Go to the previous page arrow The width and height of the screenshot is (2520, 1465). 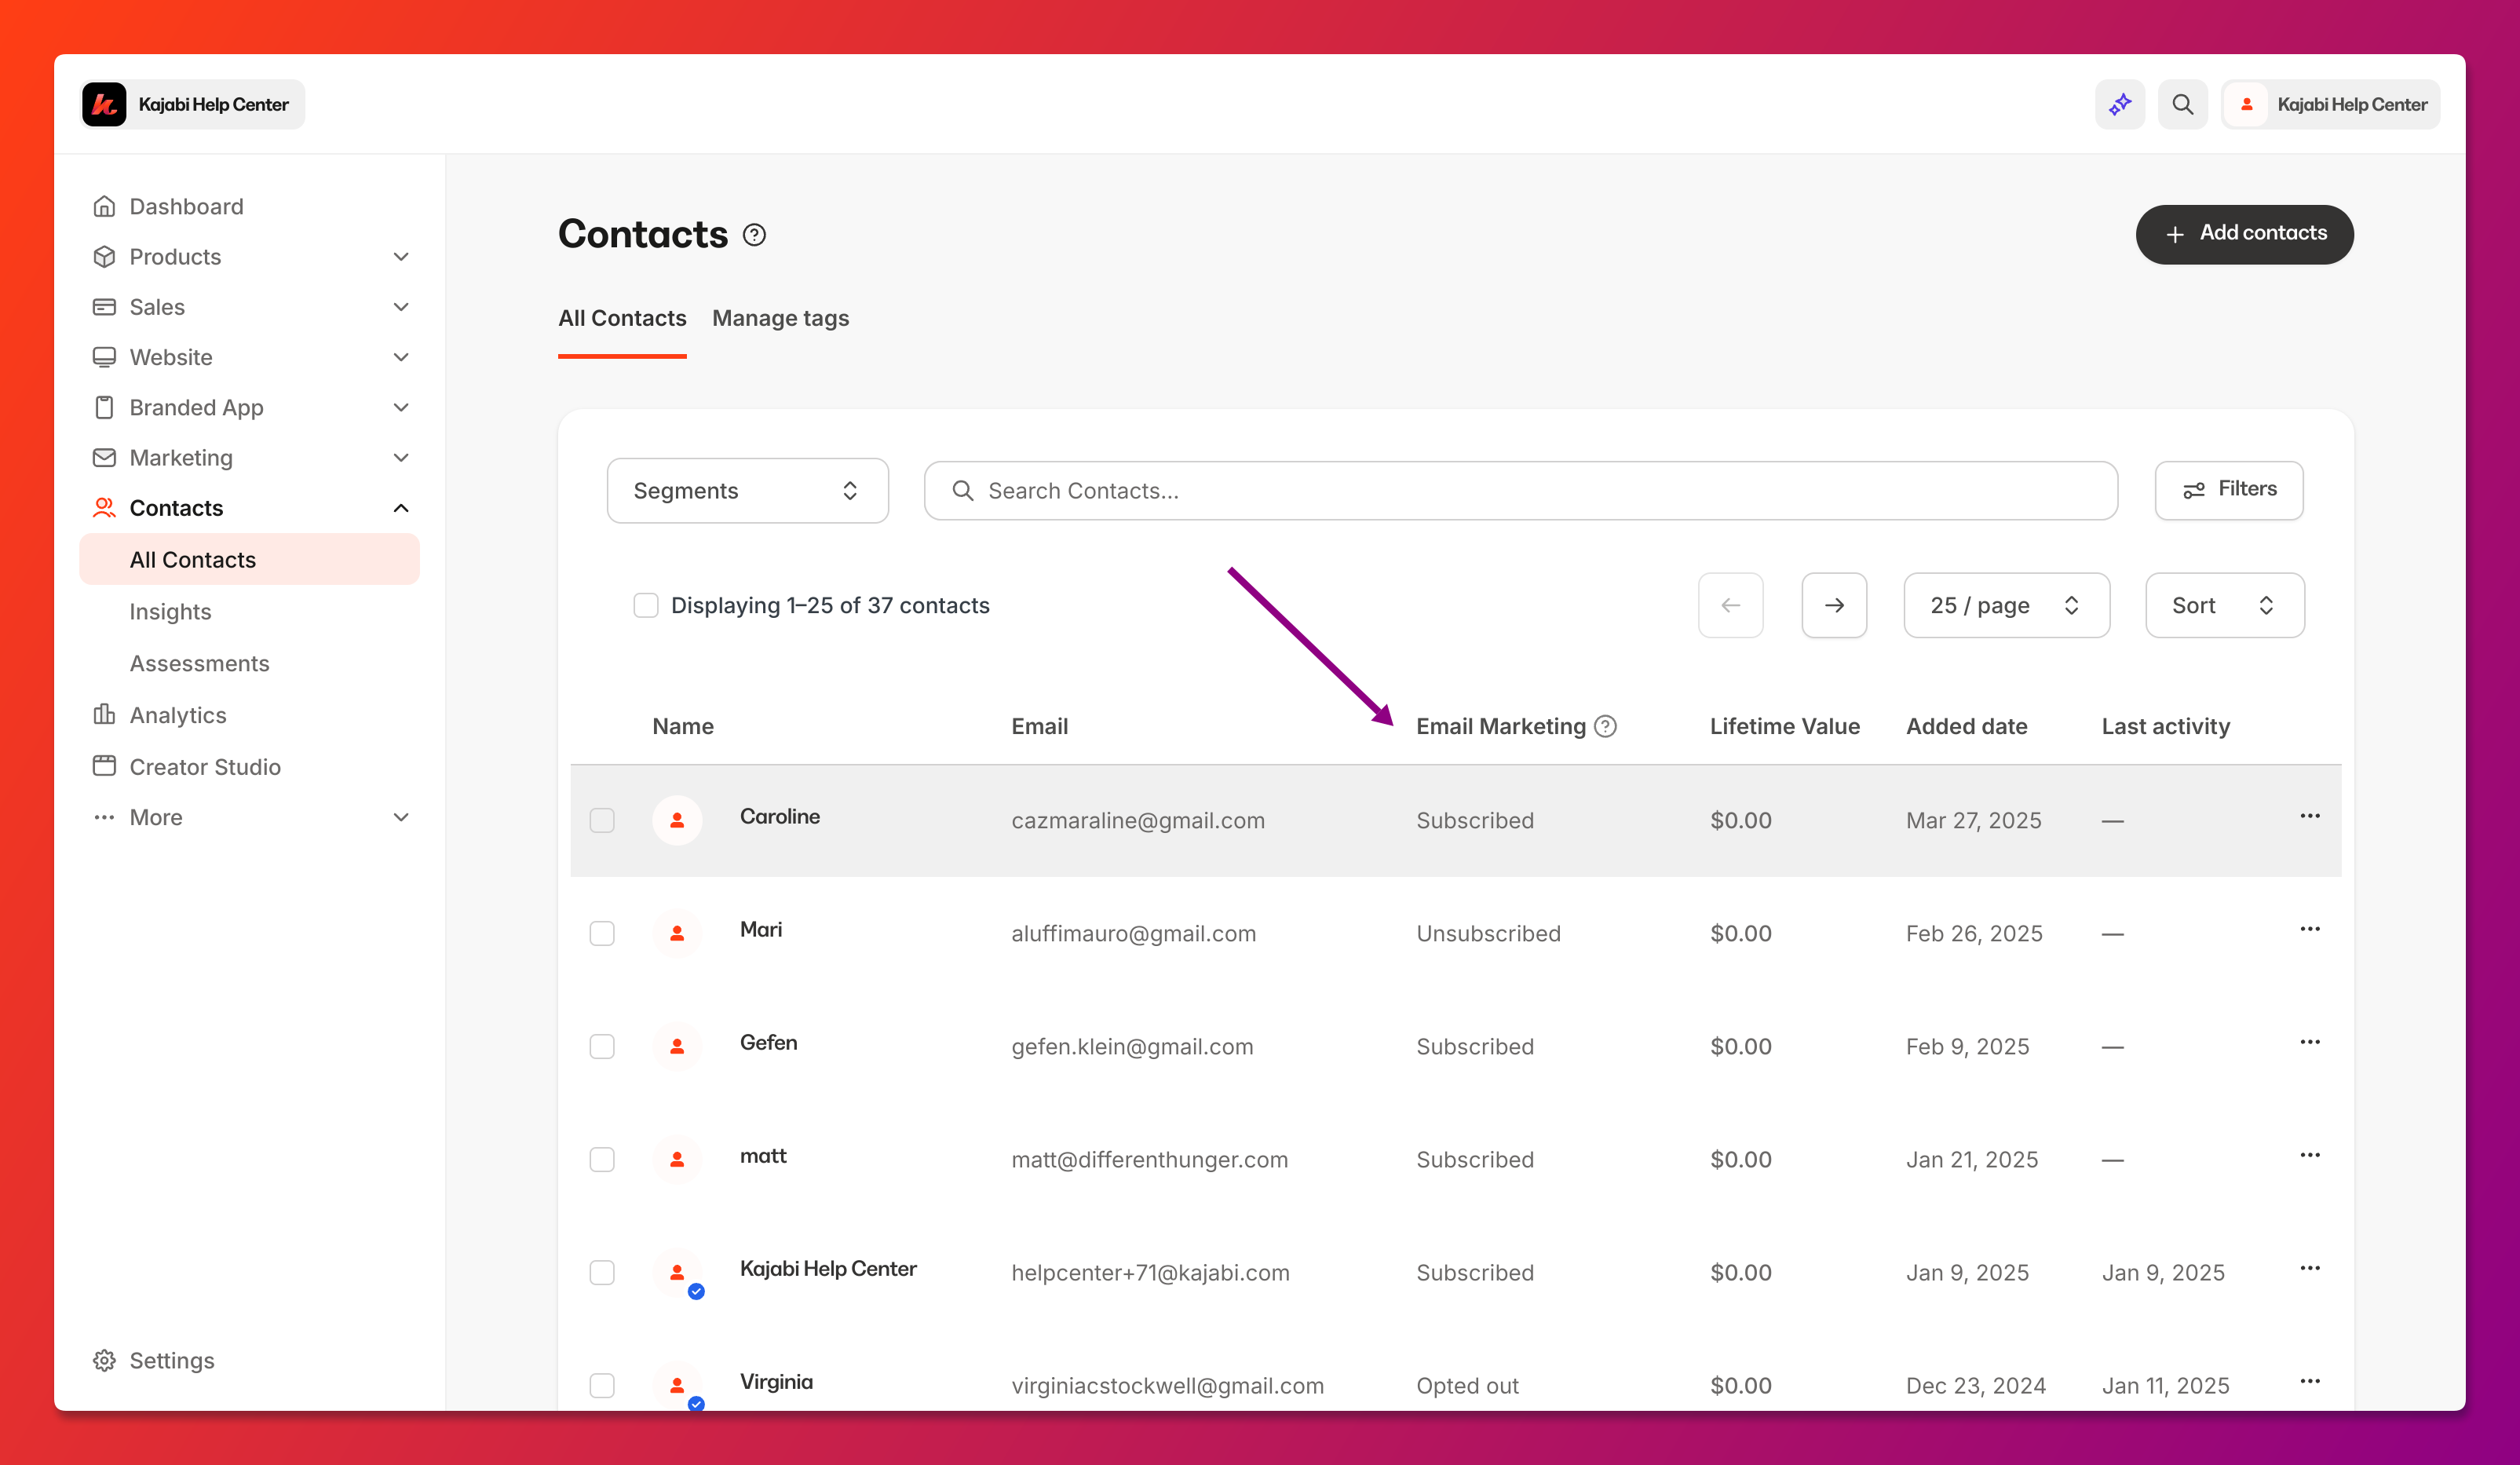coord(1731,605)
